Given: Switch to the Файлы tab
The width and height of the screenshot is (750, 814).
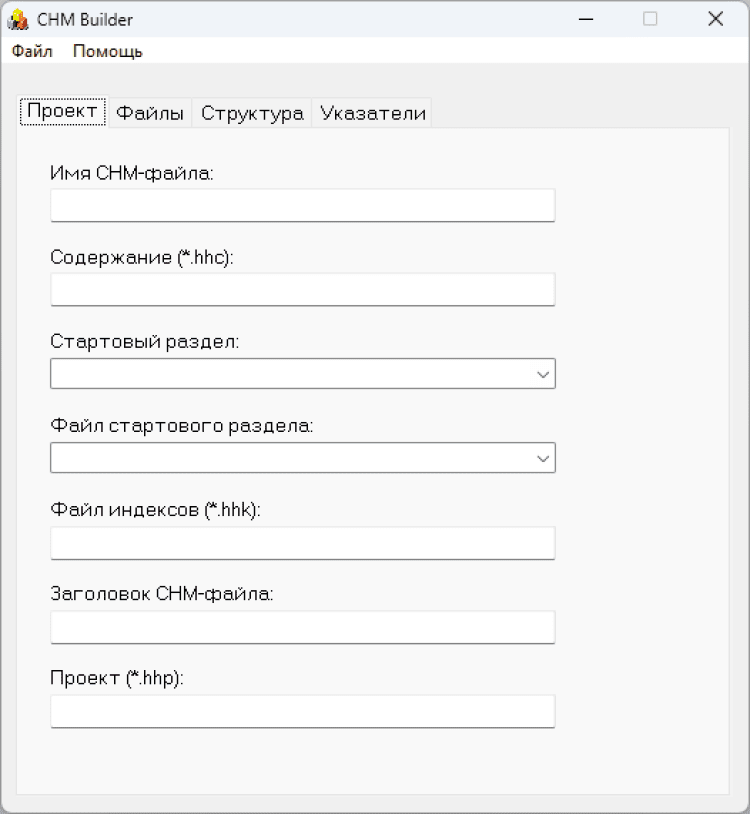Looking at the screenshot, I should [x=150, y=113].
